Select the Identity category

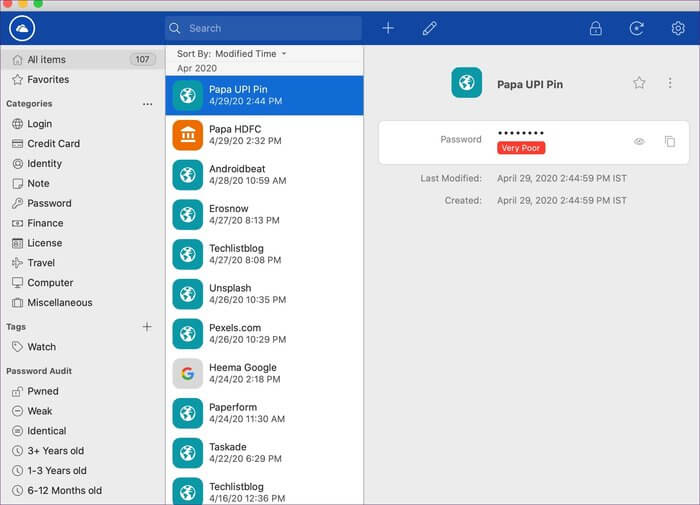point(81,163)
